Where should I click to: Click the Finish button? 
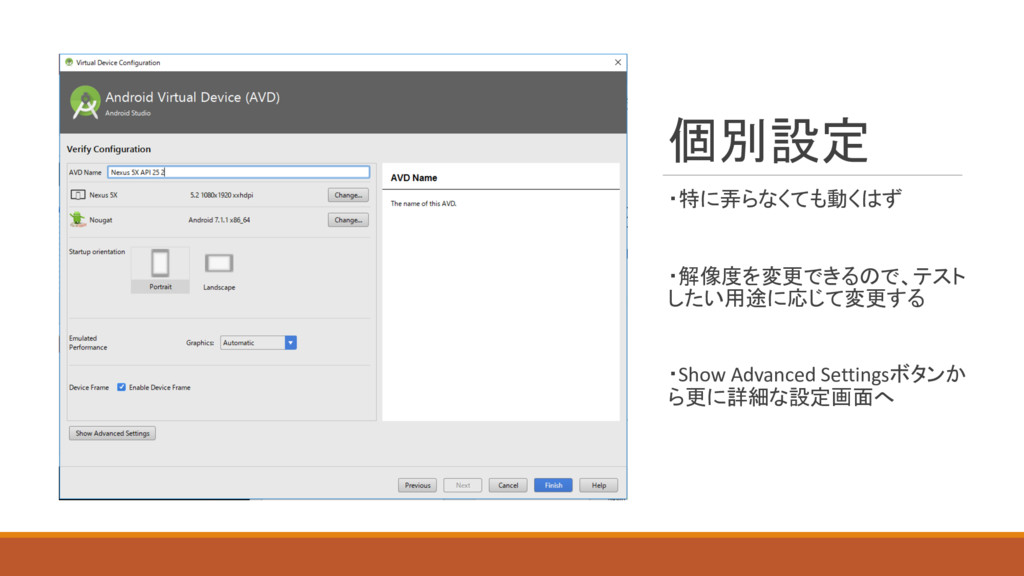point(553,485)
